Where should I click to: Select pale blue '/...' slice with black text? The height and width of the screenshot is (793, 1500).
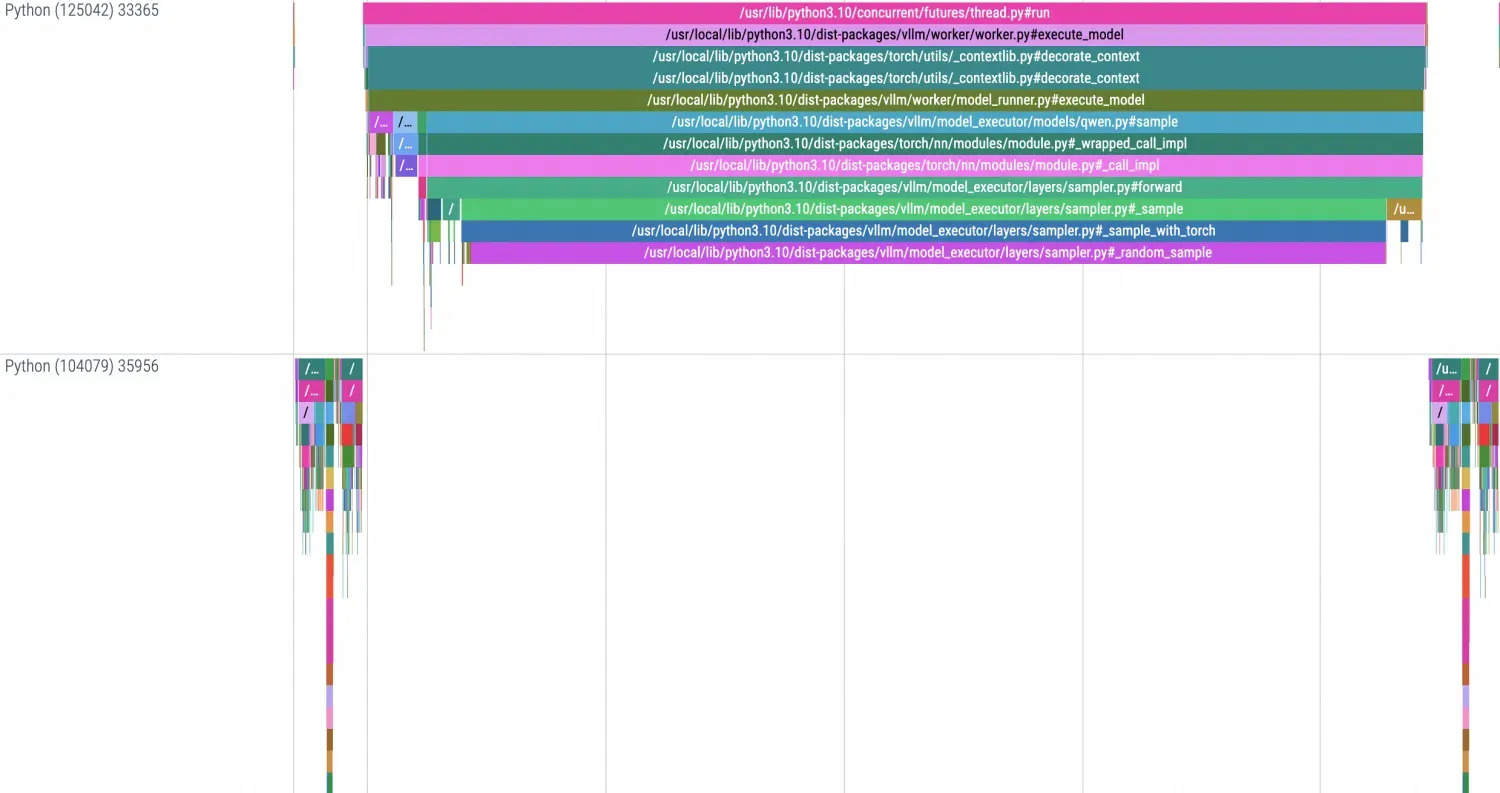tap(405, 122)
